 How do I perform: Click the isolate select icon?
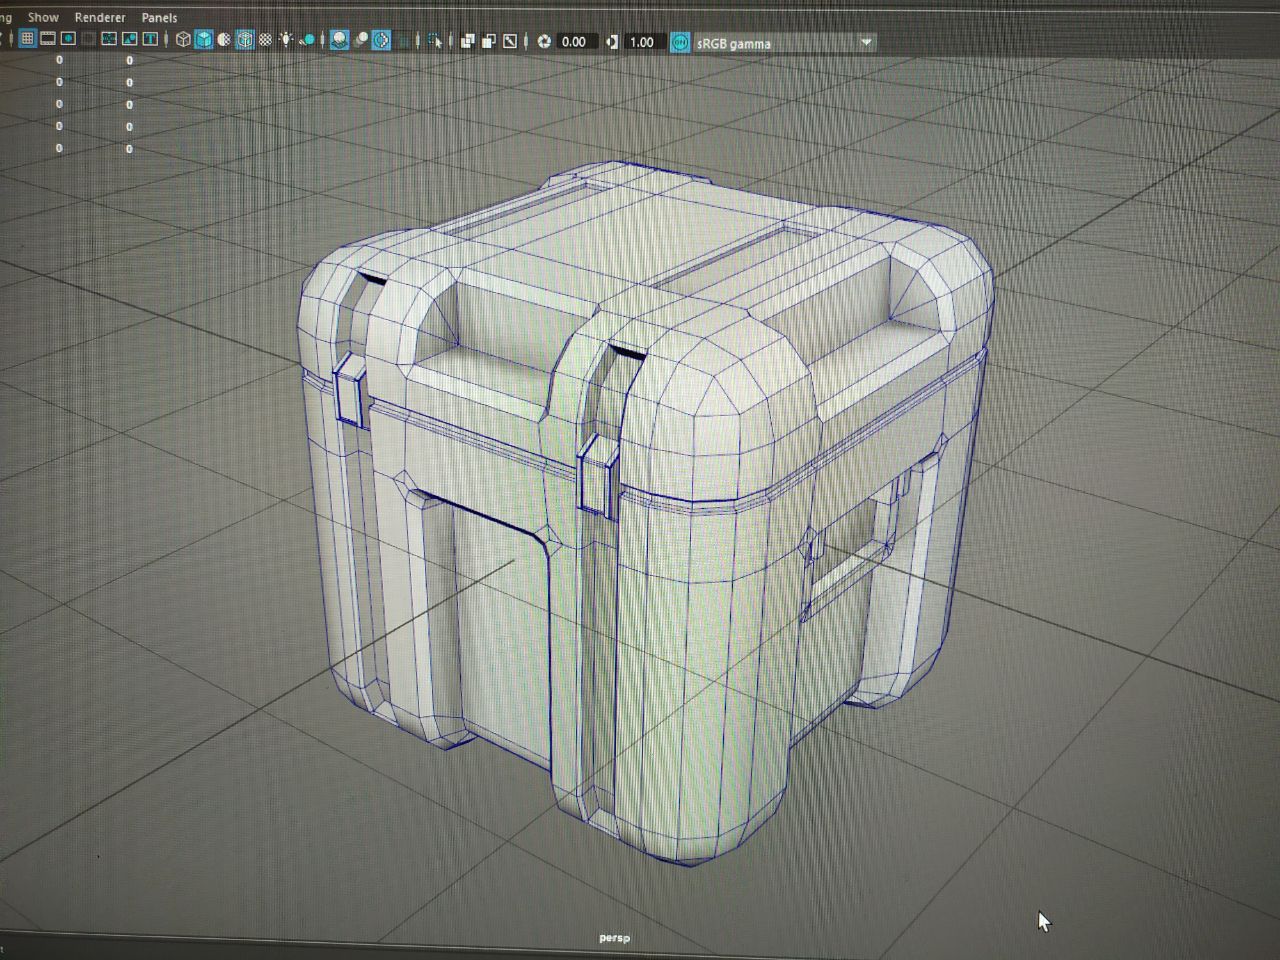pos(434,40)
